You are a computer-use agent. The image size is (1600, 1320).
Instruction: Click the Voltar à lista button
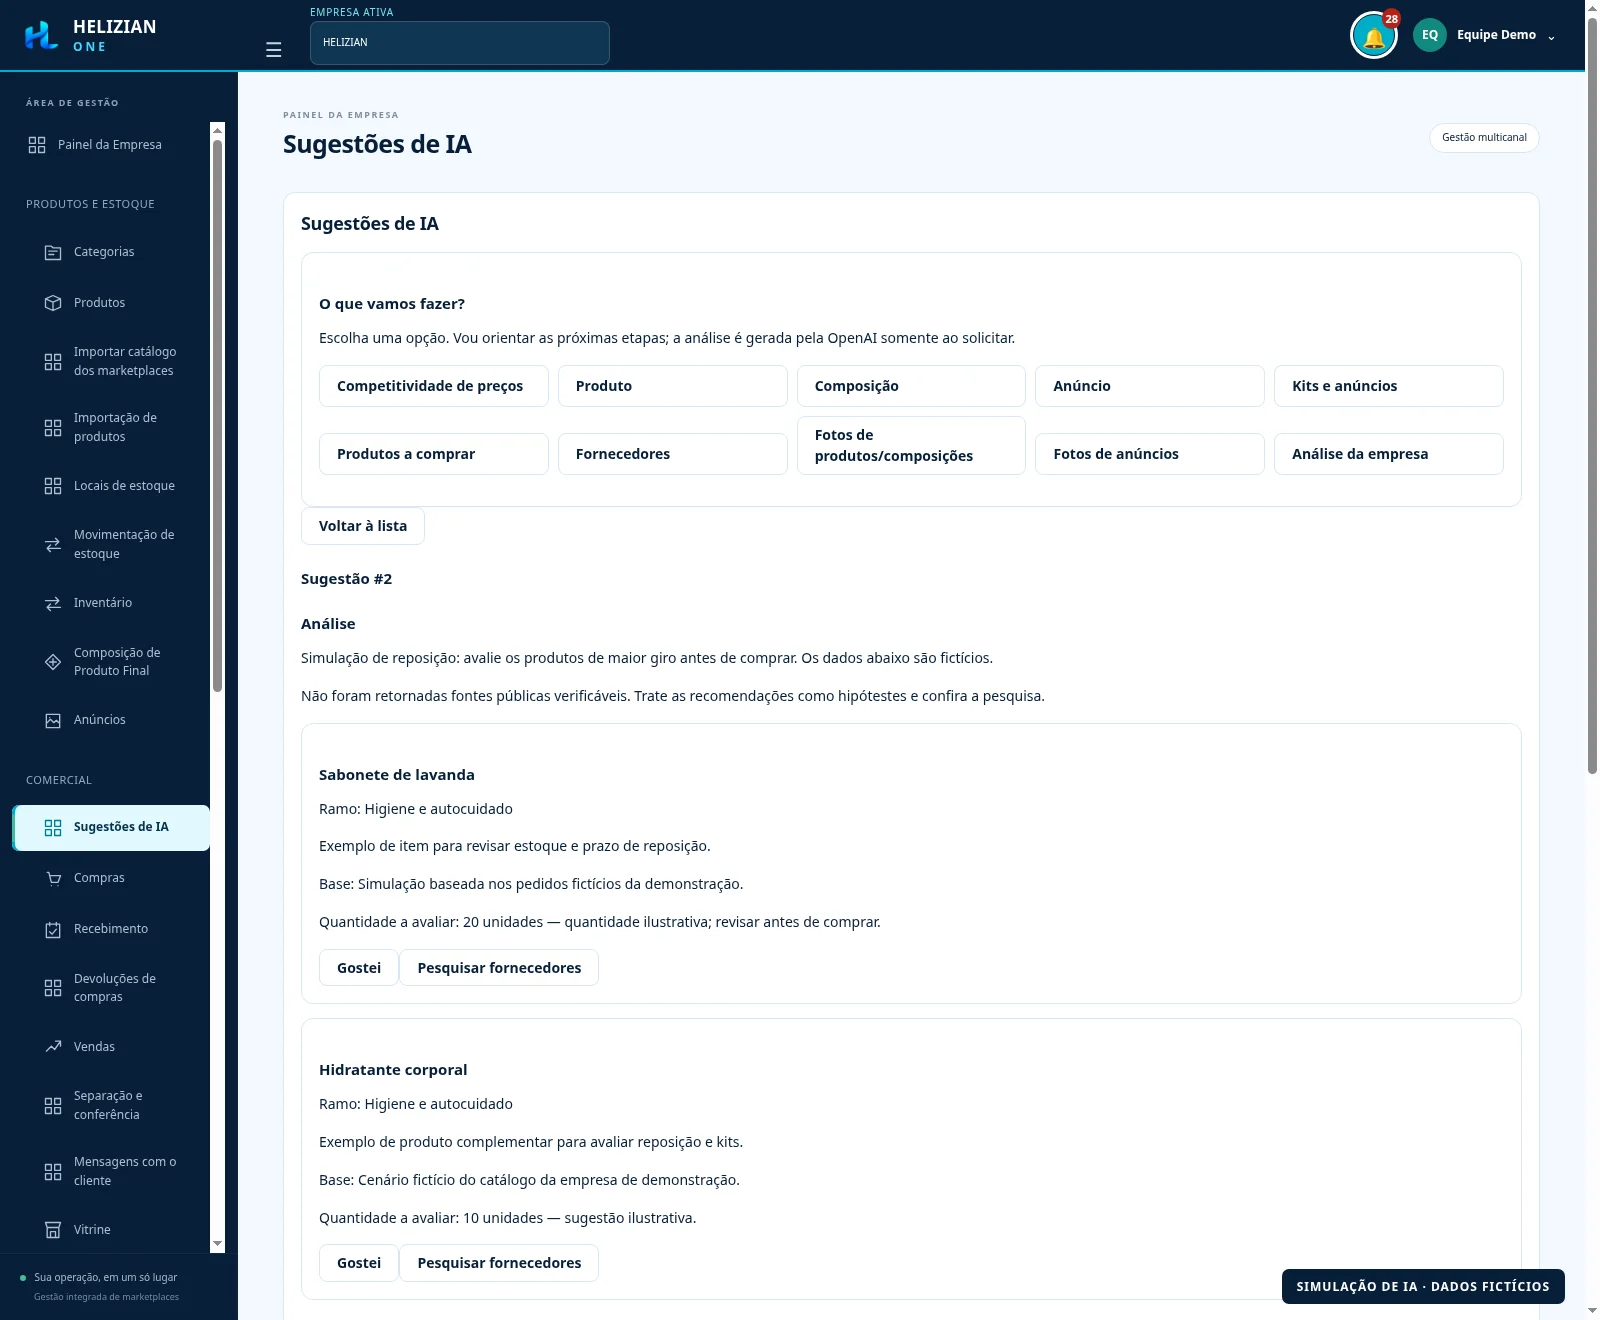pyautogui.click(x=363, y=526)
